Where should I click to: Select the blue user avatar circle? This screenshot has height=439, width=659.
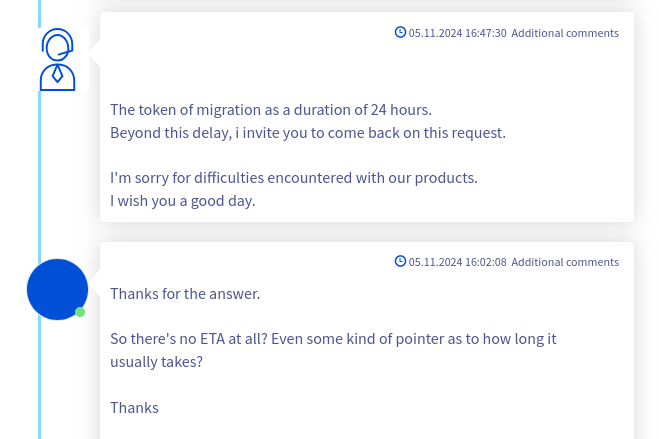point(57,289)
